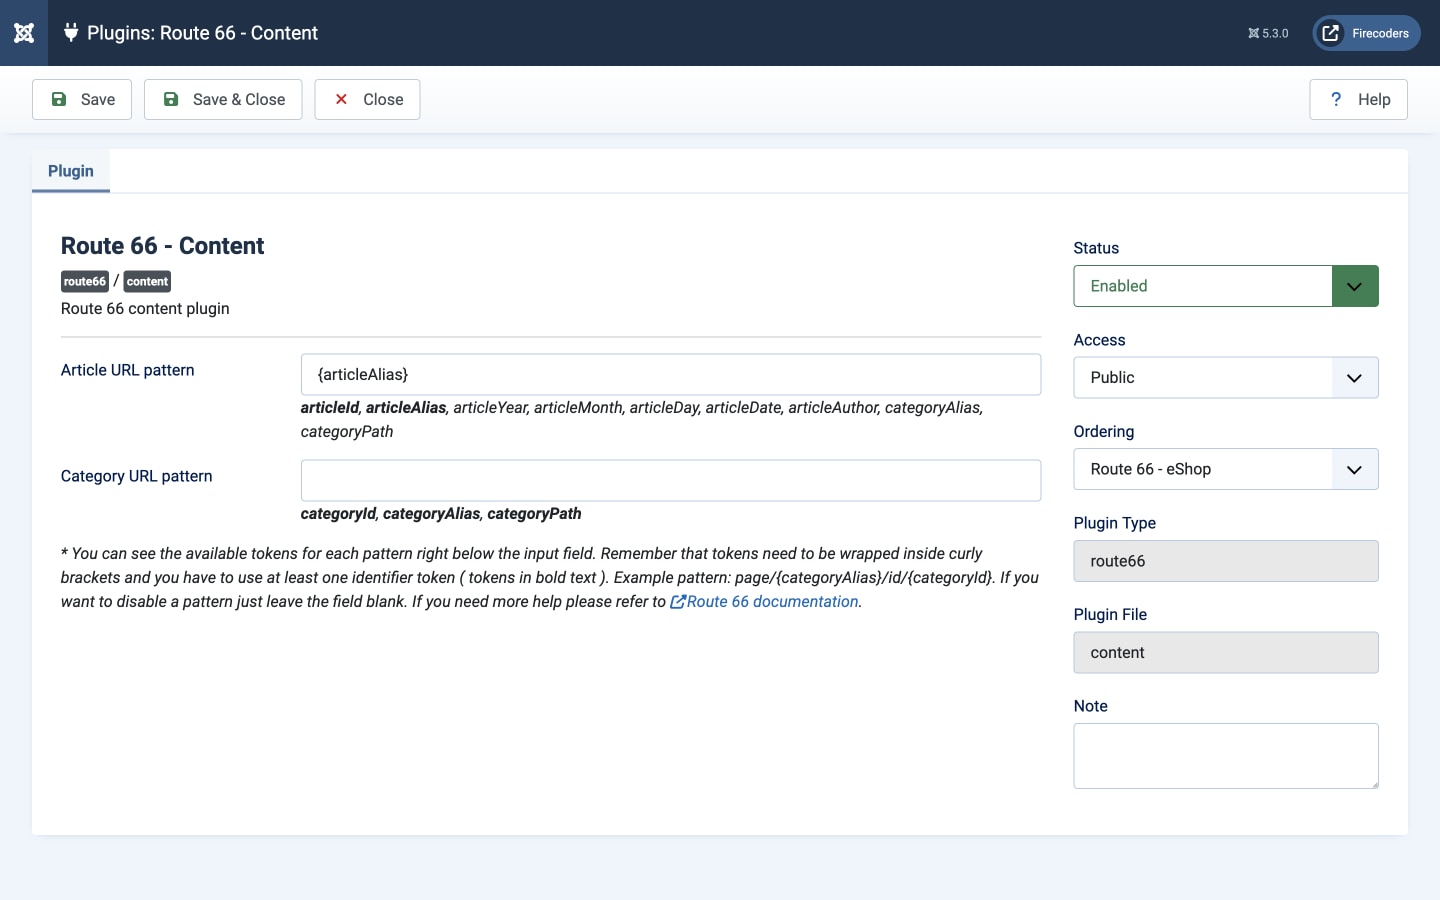Click the Plugin File field content
Image resolution: width=1440 pixels, height=900 pixels.
point(1226,652)
